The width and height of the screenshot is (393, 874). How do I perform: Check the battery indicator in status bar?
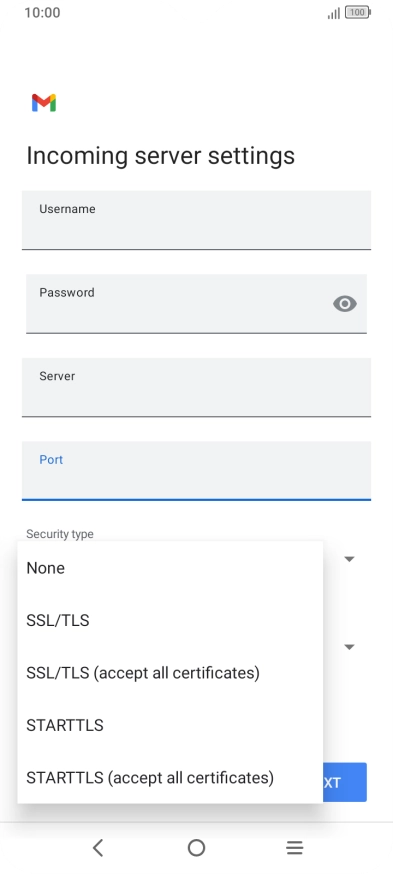(357, 12)
